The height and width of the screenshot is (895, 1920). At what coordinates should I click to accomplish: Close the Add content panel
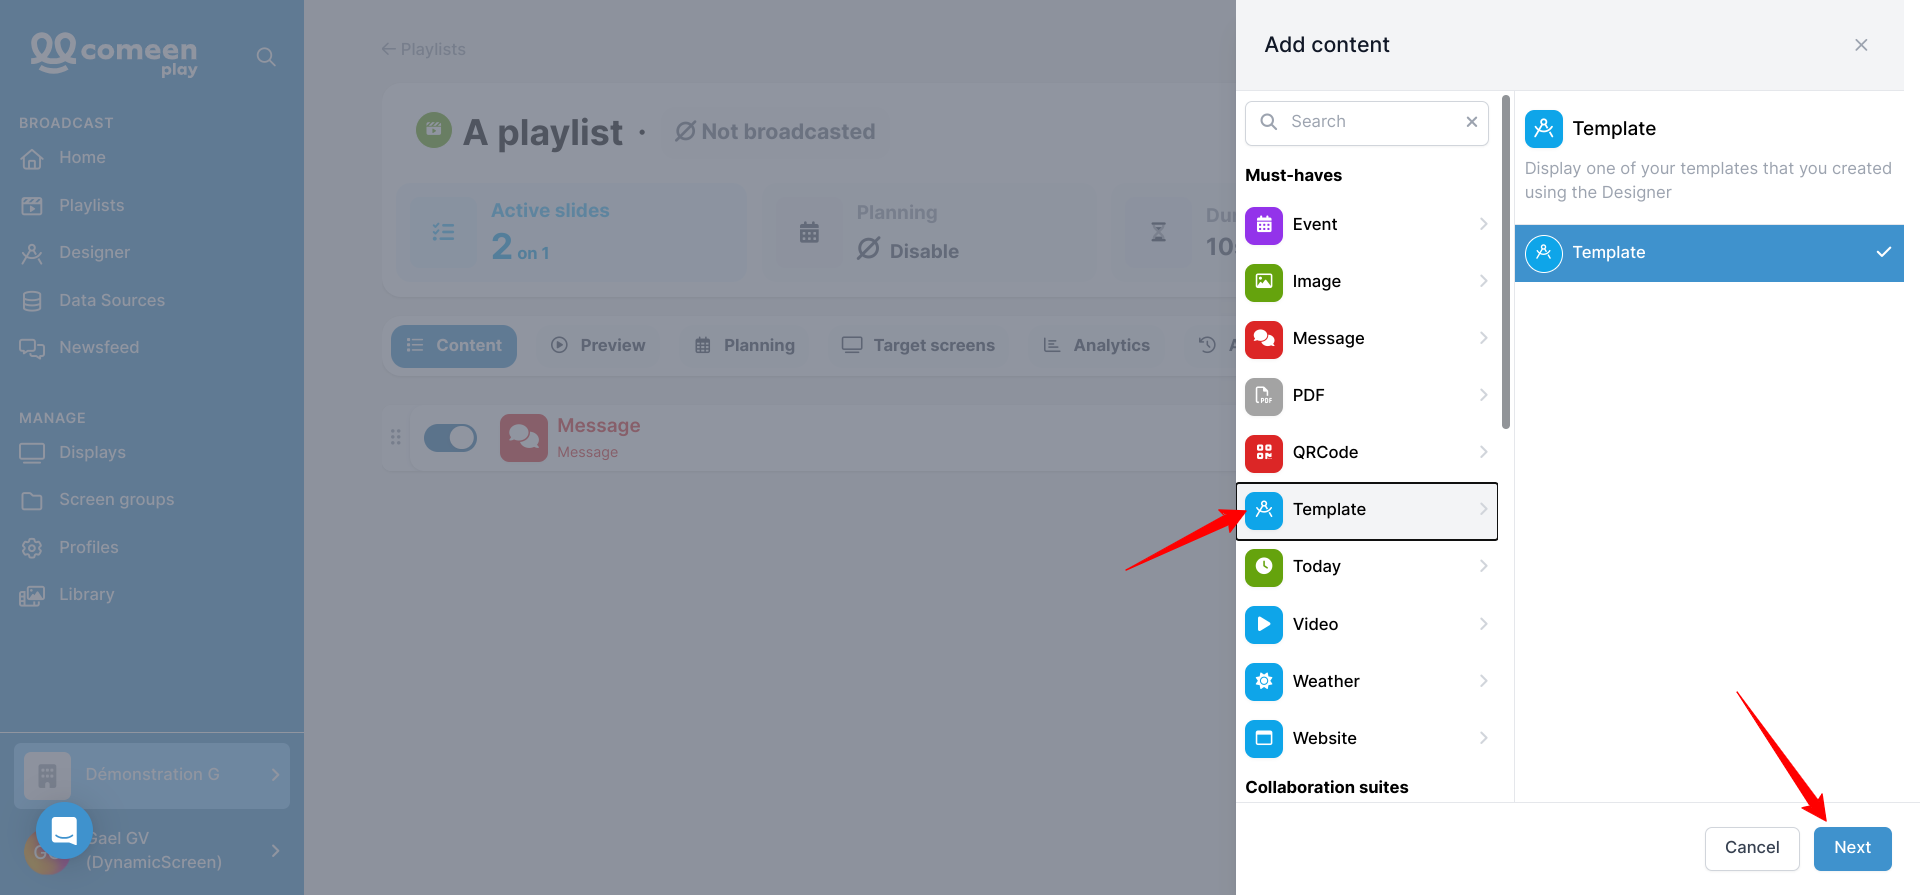point(1861,45)
